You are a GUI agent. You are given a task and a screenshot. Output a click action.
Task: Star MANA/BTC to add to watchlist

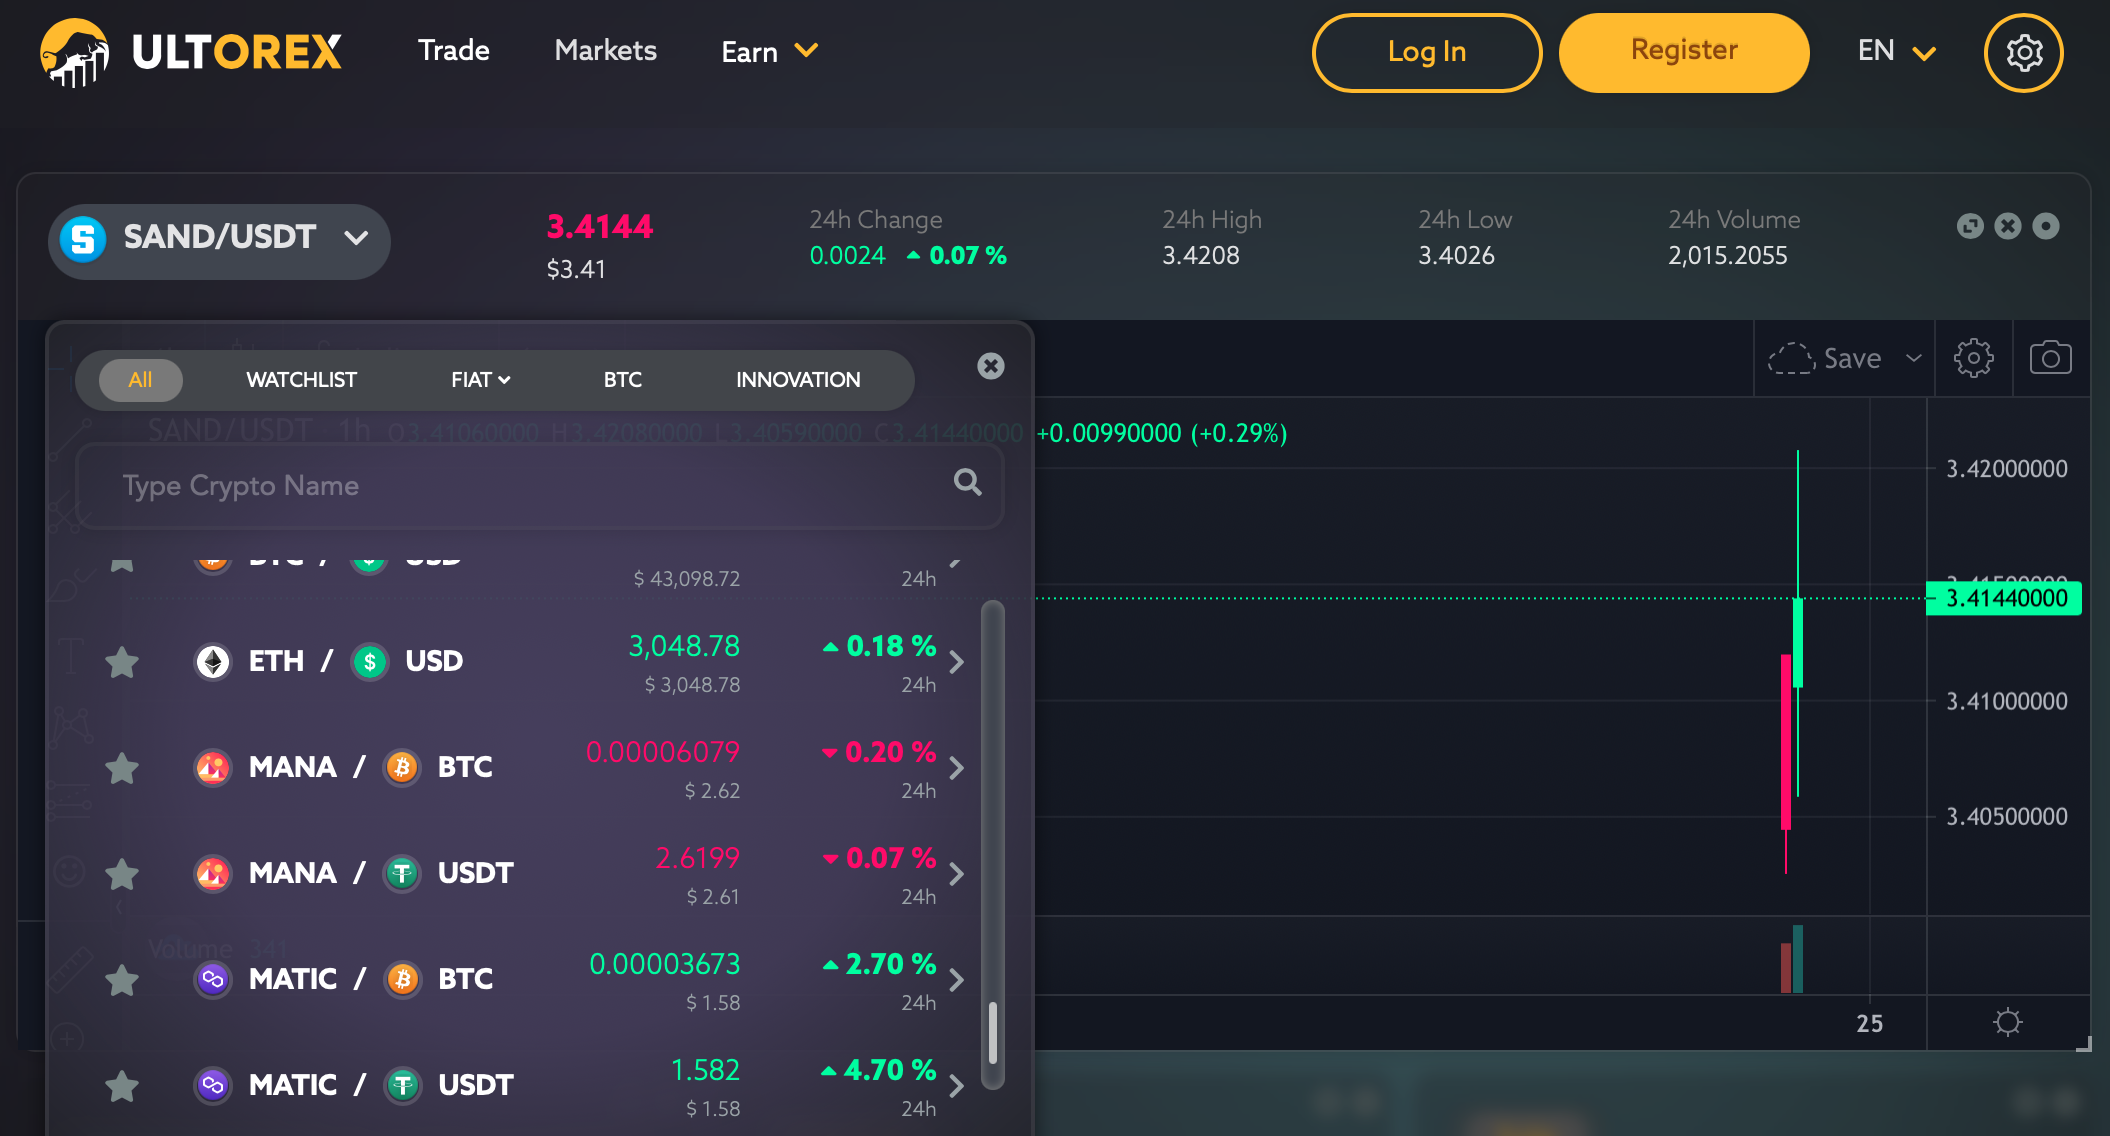(122, 767)
